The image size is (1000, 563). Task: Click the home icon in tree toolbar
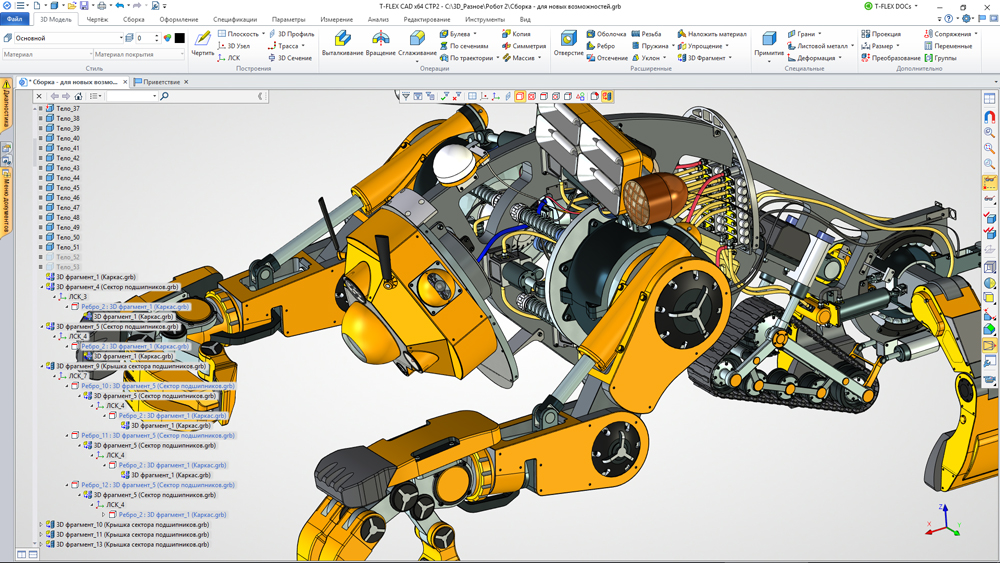[x=78, y=97]
